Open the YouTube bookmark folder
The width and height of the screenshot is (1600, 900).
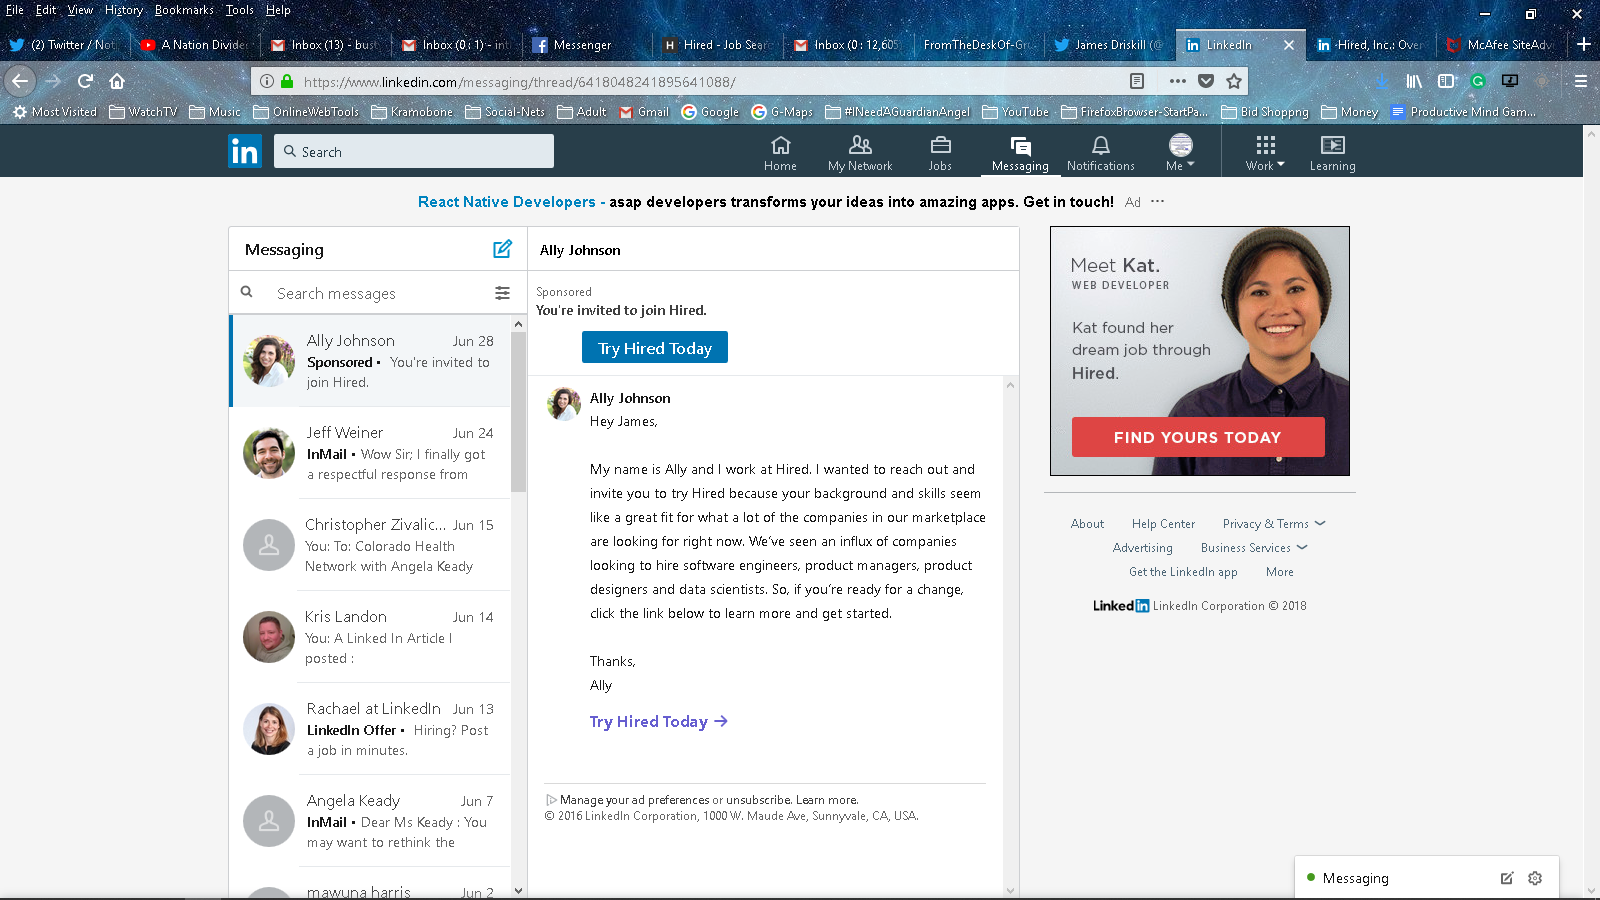pyautogui.click(x=1016, y=112)
